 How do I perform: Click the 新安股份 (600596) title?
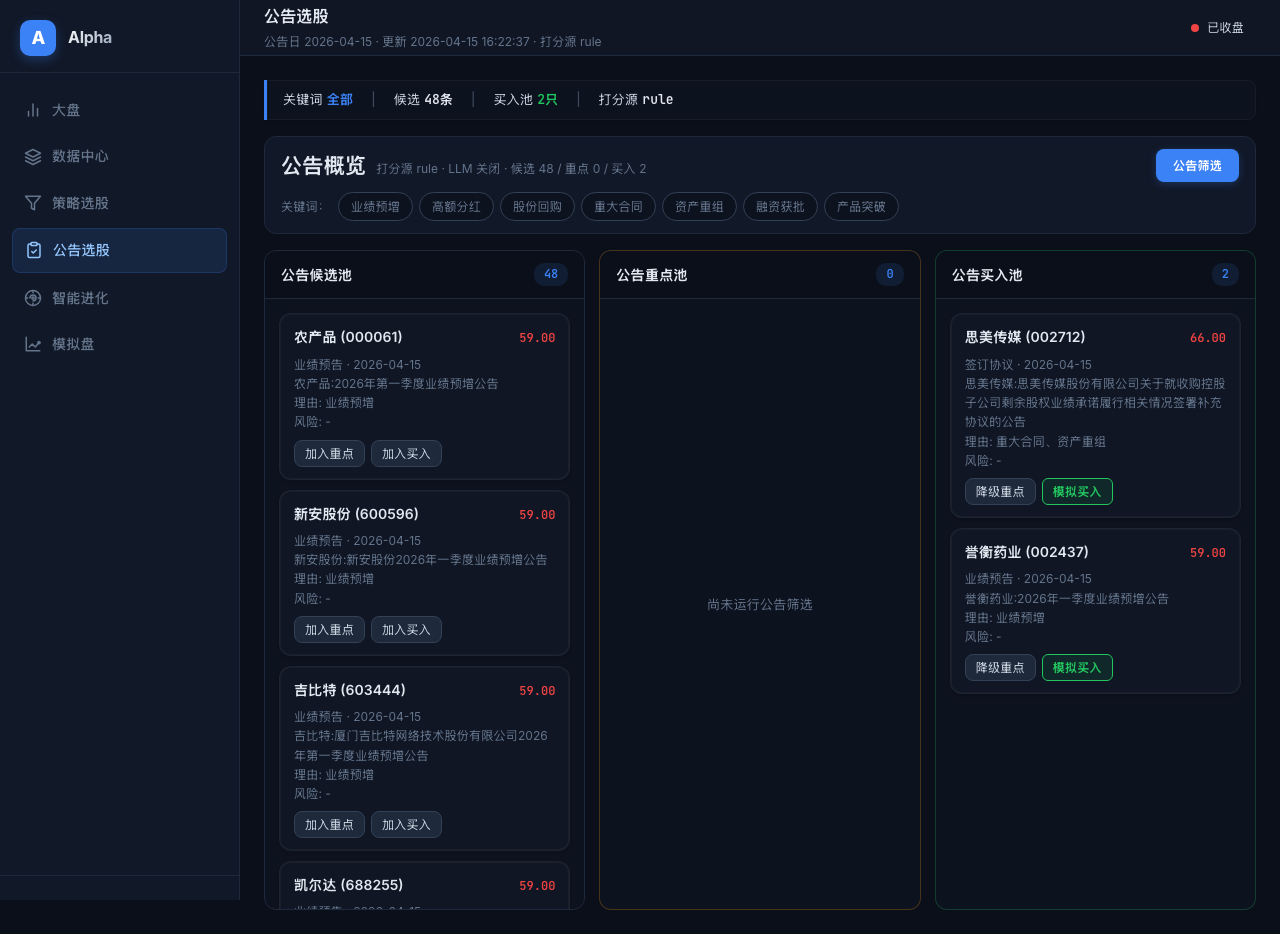pyautogui.click(x=356, y=514)
